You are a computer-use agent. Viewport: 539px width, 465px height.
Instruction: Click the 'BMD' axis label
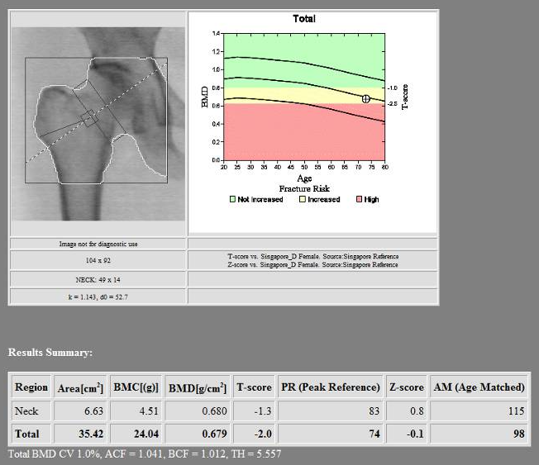pos(205,97)
